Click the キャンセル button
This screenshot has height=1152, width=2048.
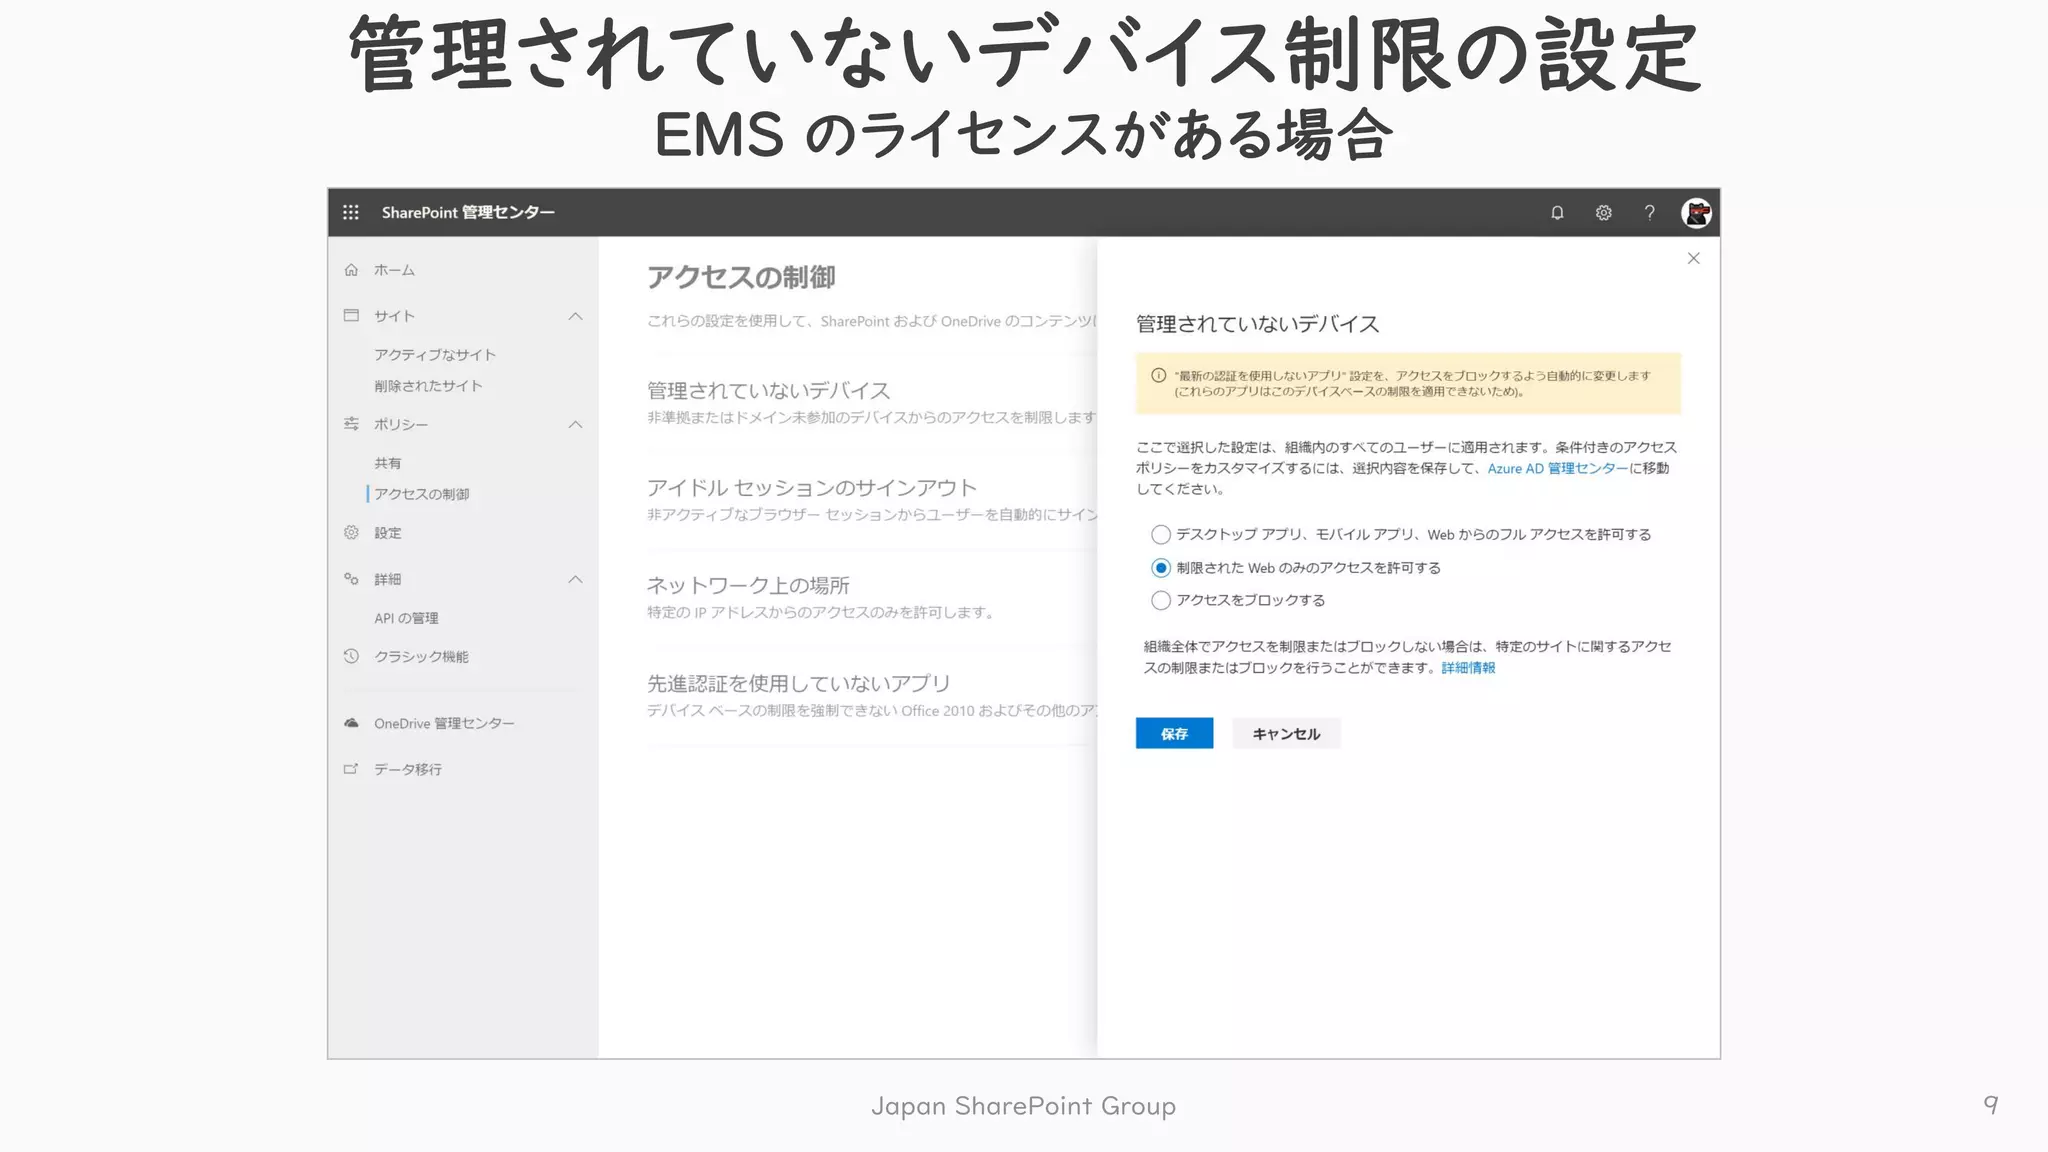pos(1286,733)
